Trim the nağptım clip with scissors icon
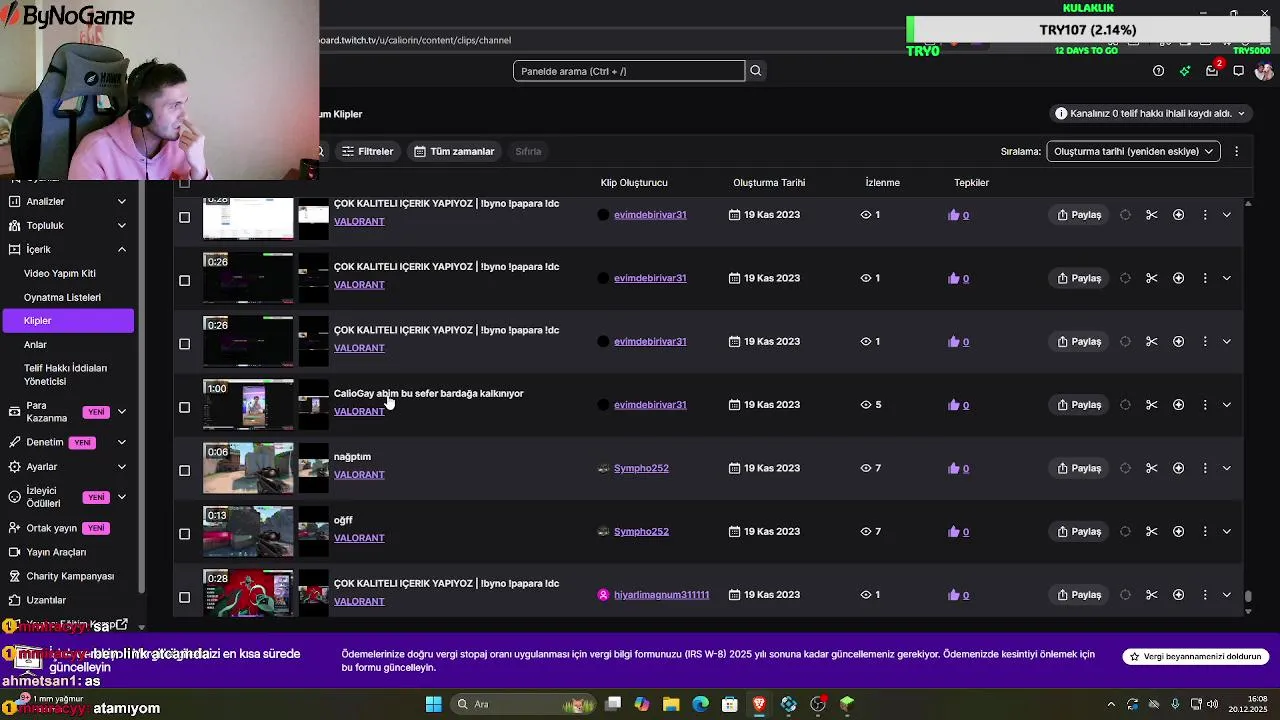Screen dimensions: 1280x720 pos(1152,468)
